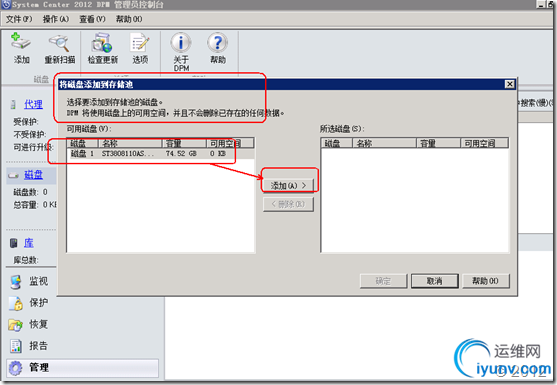The height and width of the screenshot is (385, 557).
Task: Close the add disk dialog
Action: tap(509, 84)
